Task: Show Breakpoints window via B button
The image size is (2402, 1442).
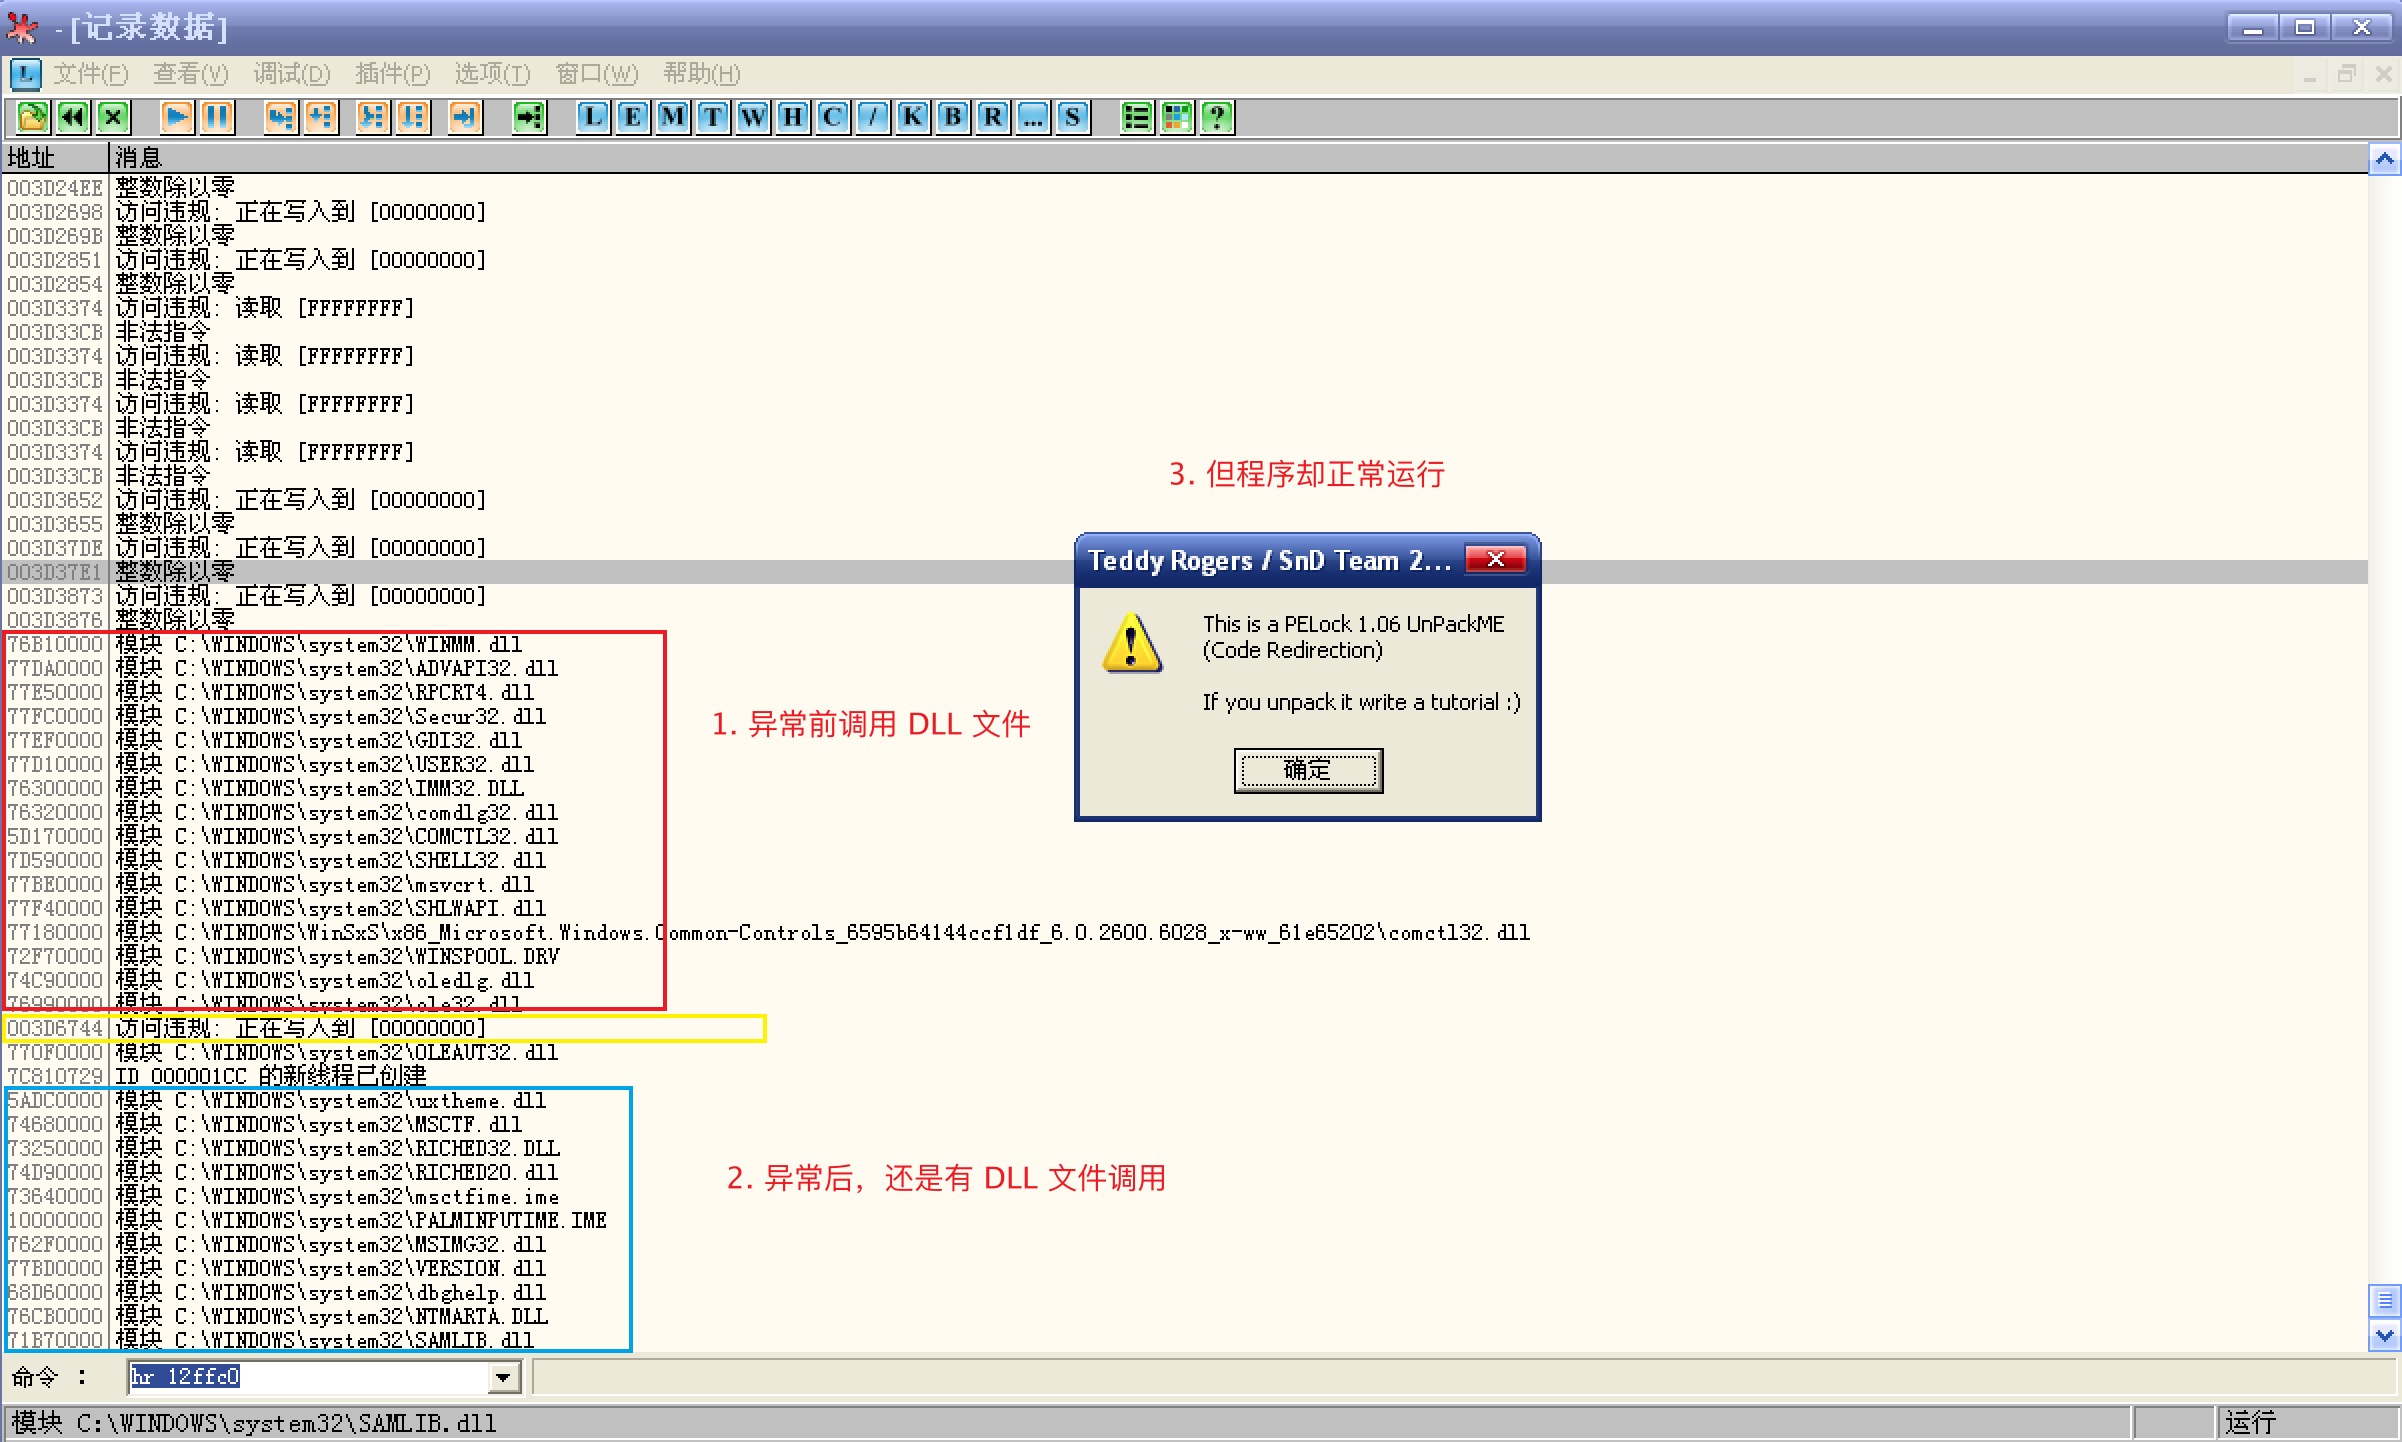Action: 953,117
